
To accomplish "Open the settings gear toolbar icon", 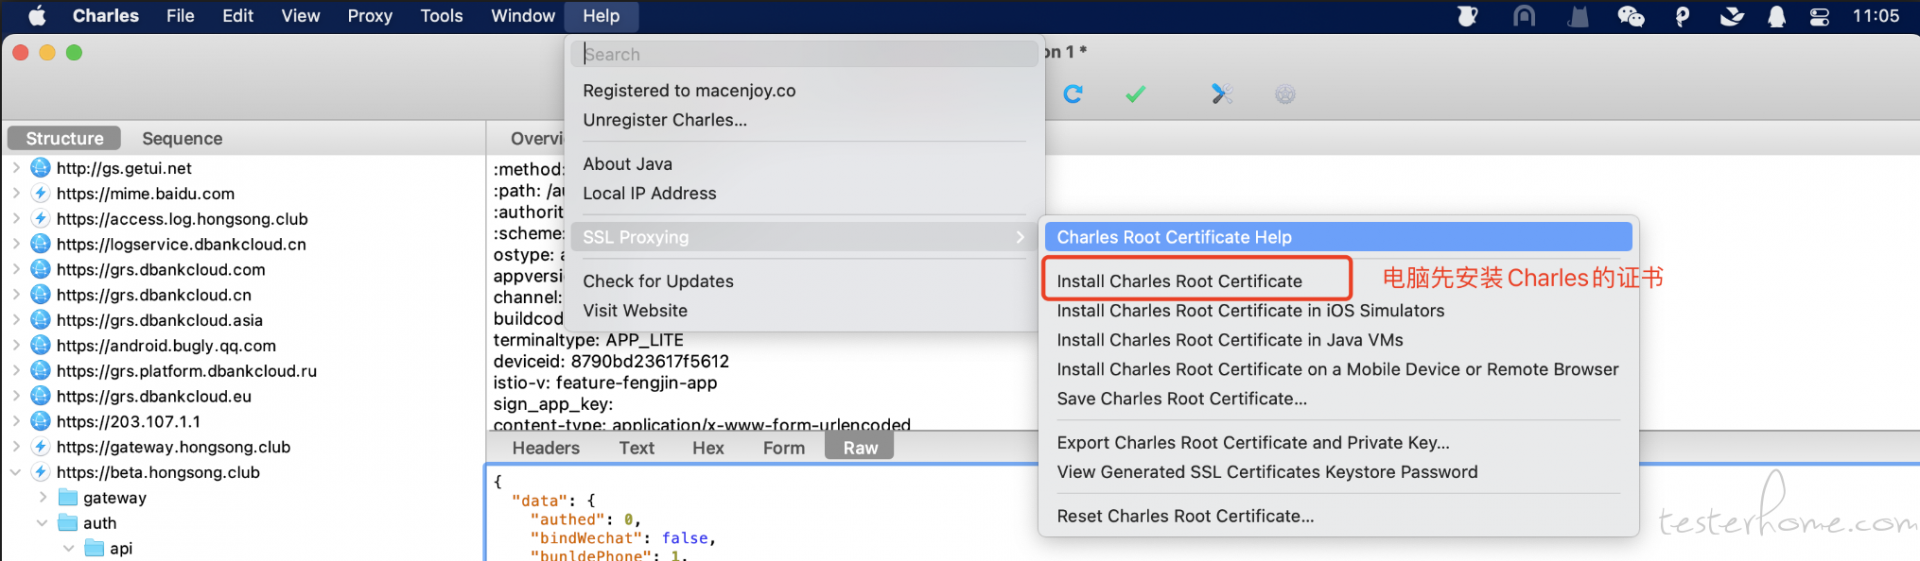I will (x=1285, y=94).
